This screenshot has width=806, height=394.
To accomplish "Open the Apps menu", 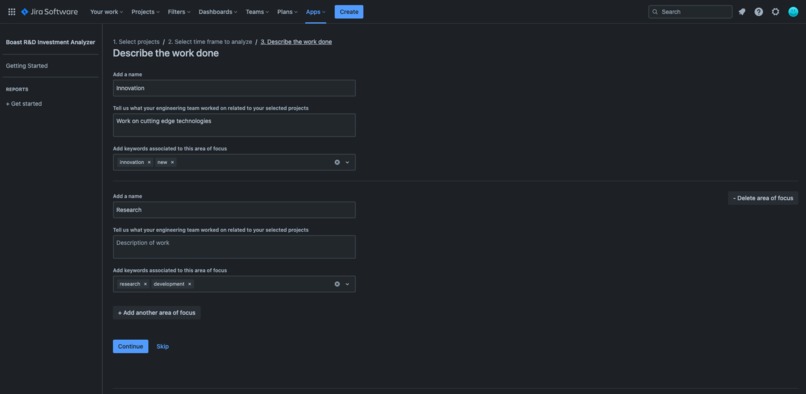I will (316, 12).
